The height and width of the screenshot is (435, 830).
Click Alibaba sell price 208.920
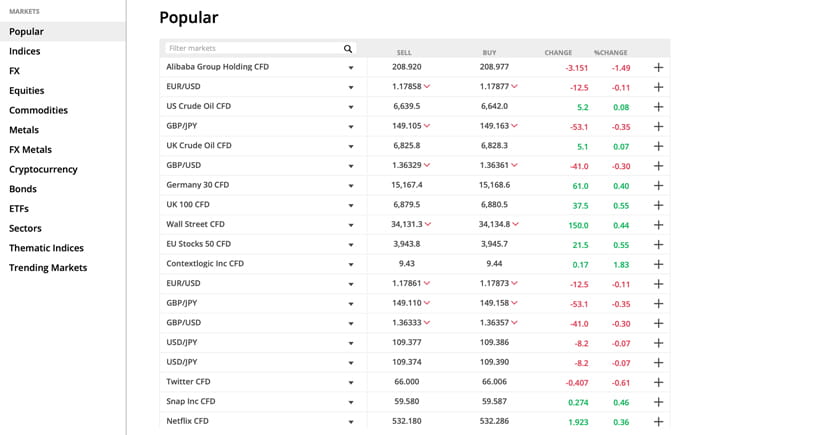point(407,67)
